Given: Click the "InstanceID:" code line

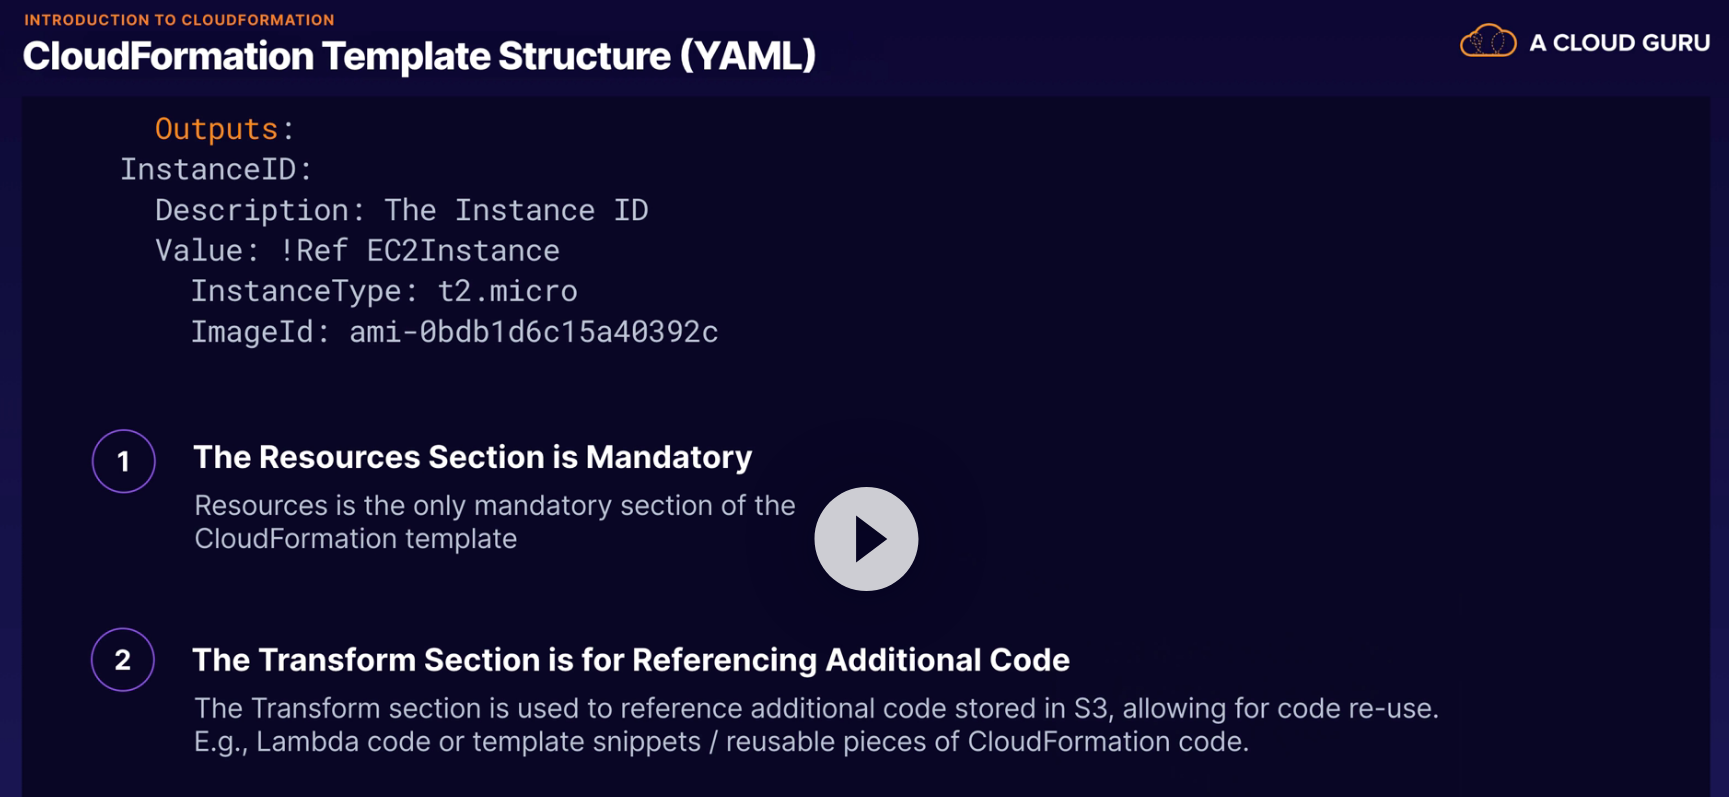Looking at the screenshot, I should coord(216,170).
